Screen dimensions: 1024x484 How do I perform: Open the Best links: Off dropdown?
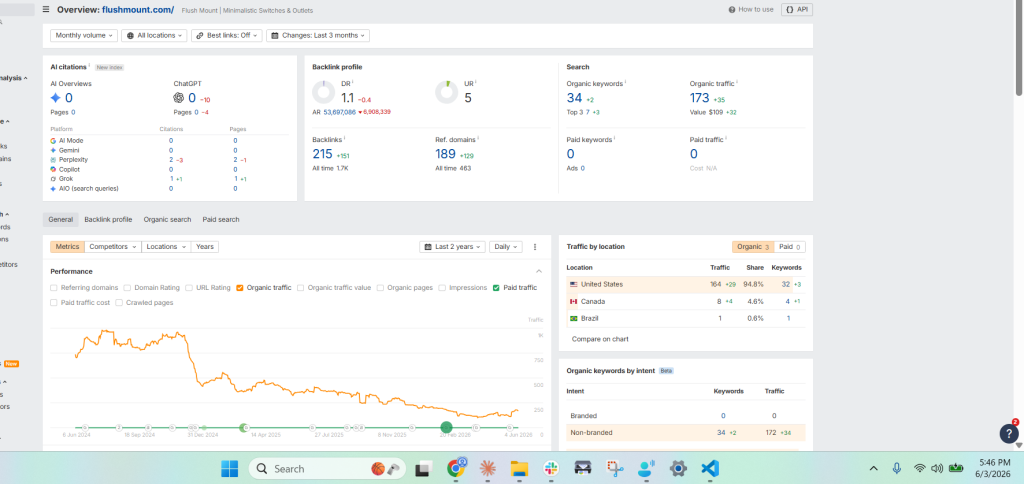click(x=227, y=35)
